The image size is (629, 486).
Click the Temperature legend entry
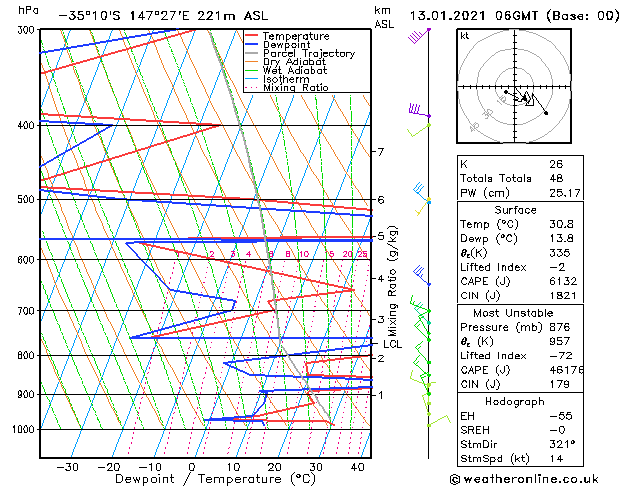click(296, 36)
